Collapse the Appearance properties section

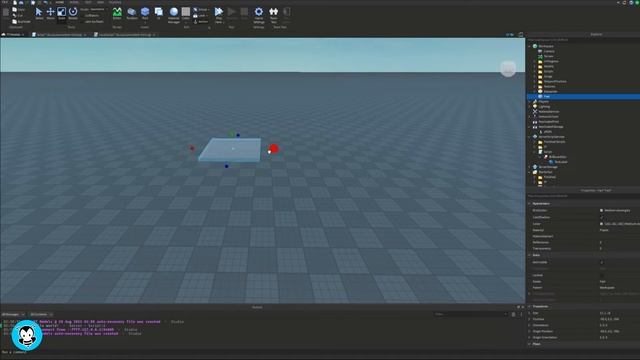(529, 203)
